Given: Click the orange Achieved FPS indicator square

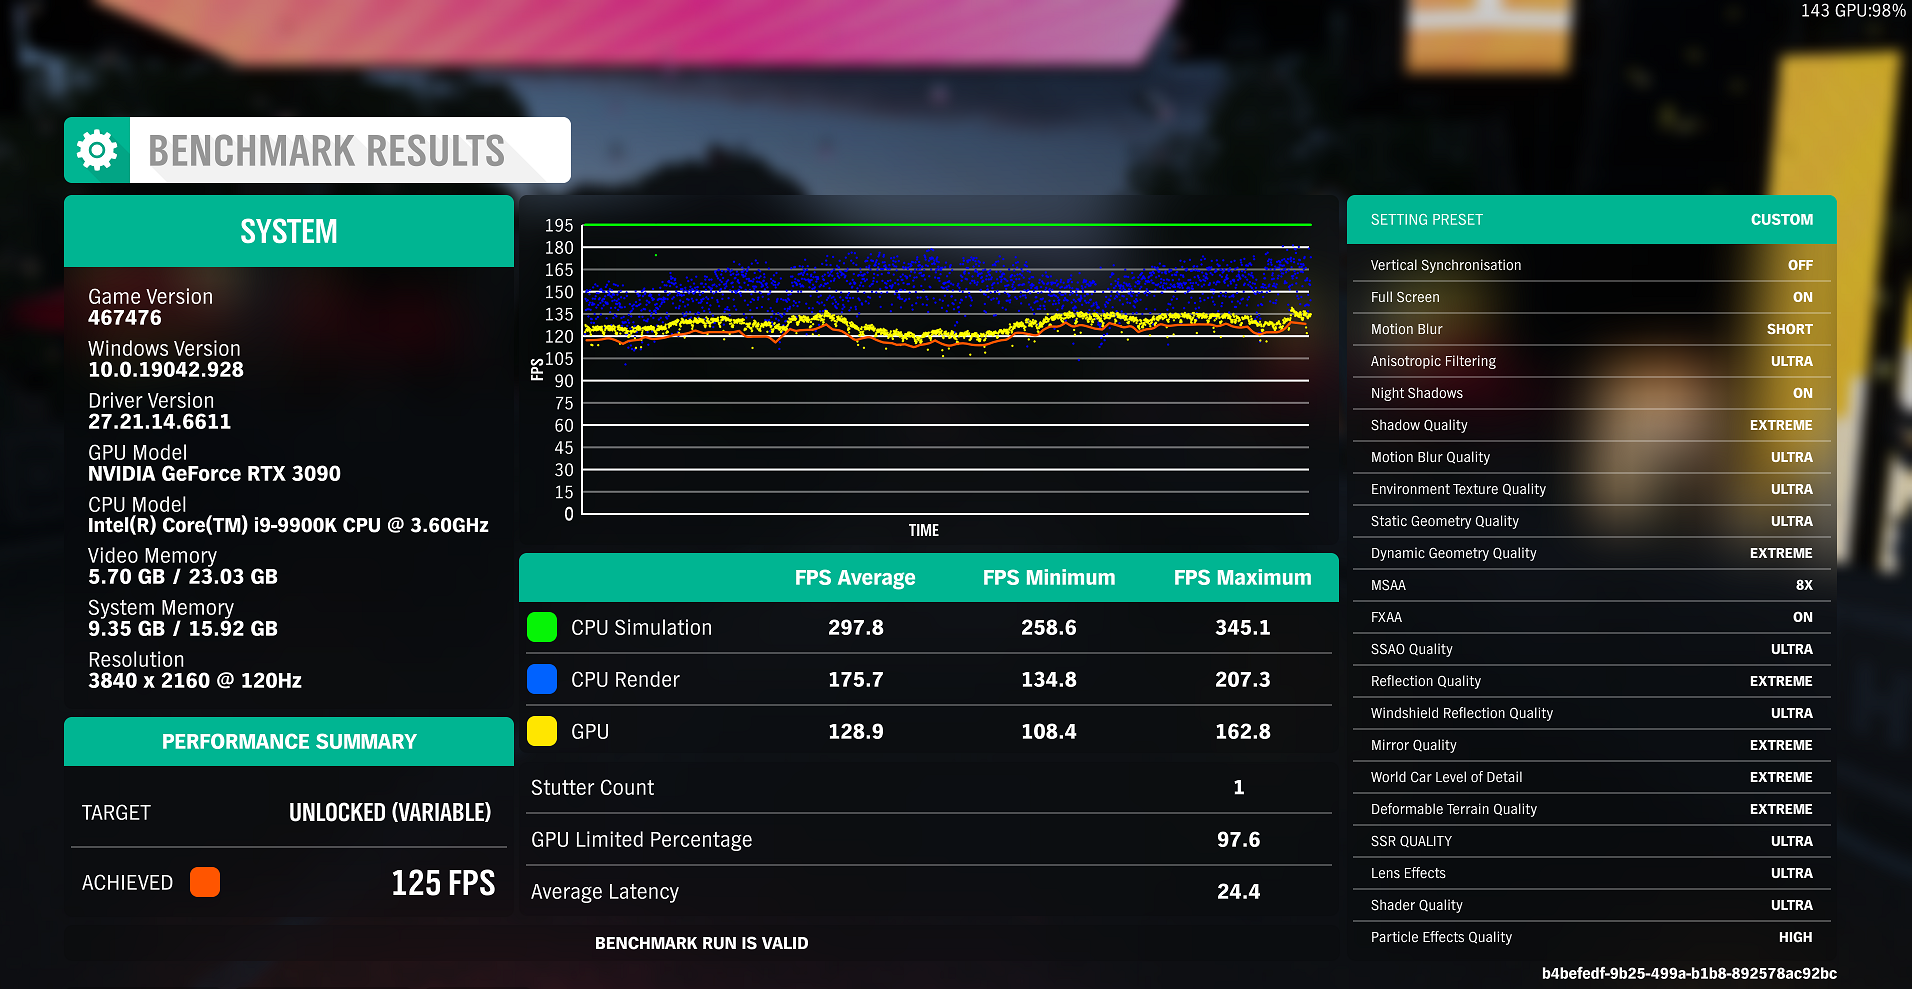Looking at the screenshot, I should (205, 882).
